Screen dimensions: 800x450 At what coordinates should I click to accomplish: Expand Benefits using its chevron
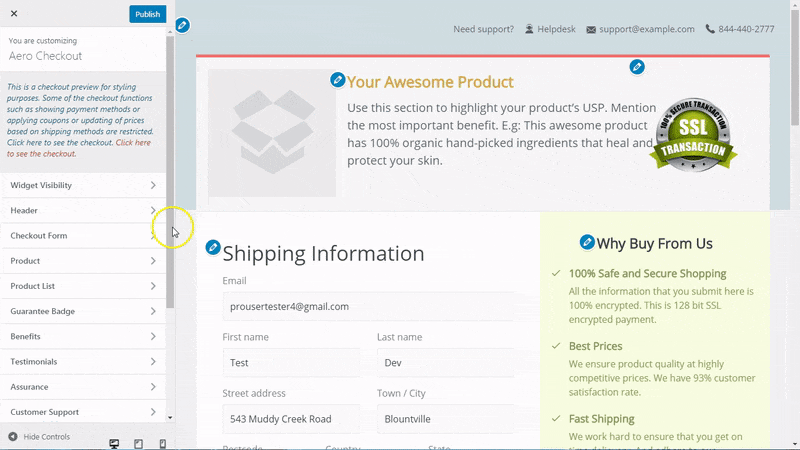(153, 336)
